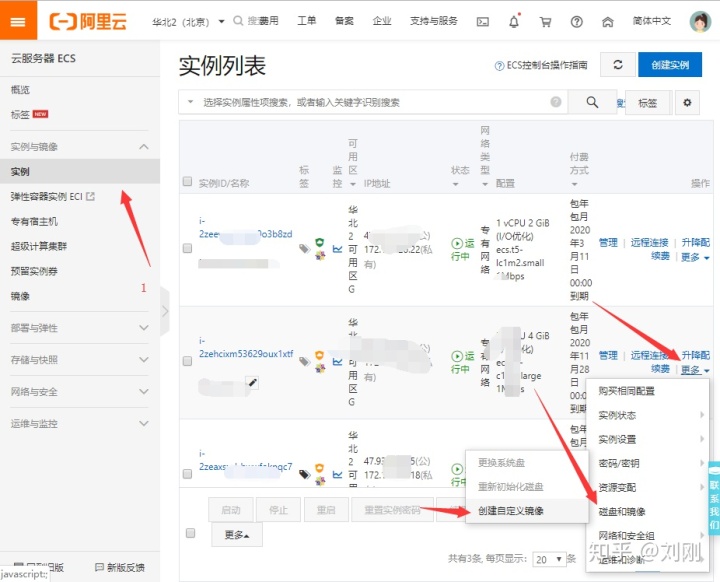Image resolution: width=720 pixels, height=582 pixels.
Task: Check the third instance row checkbox
Action: pos(187,474)
